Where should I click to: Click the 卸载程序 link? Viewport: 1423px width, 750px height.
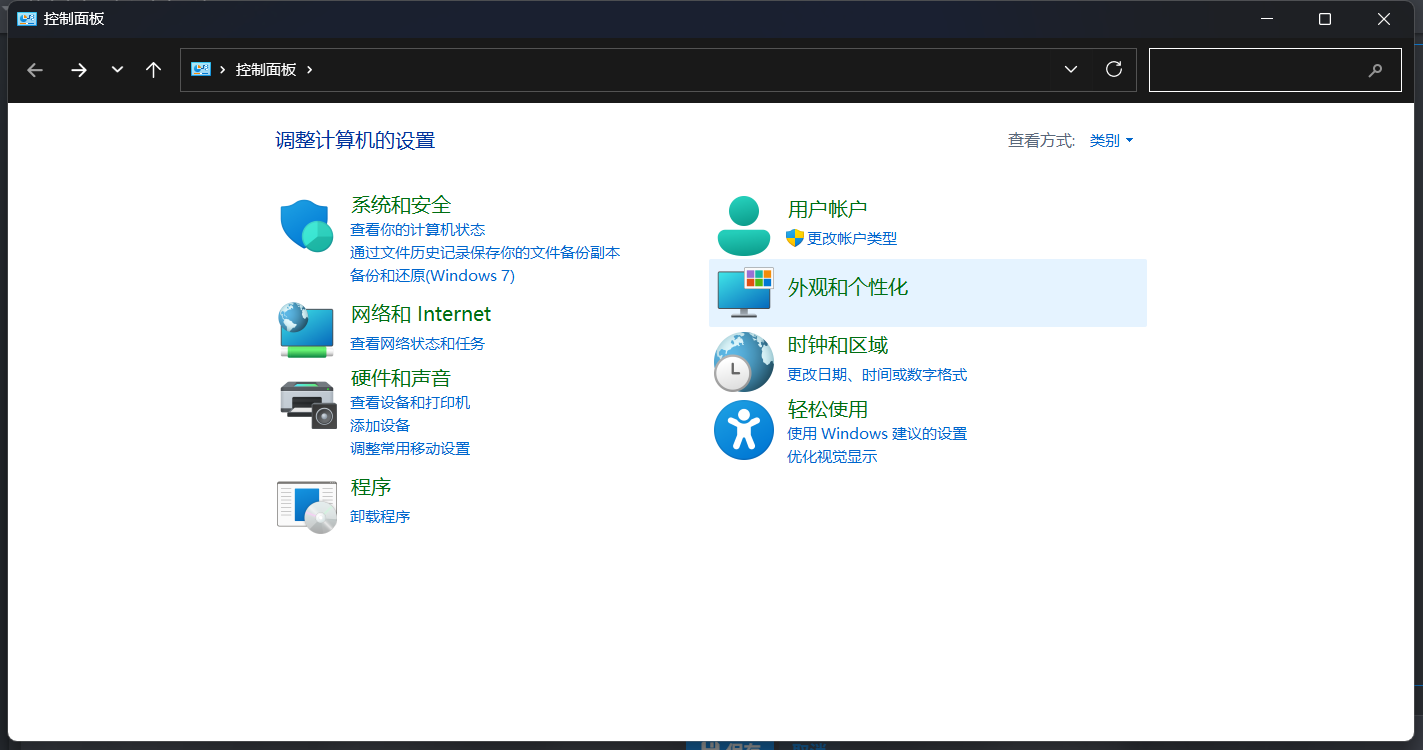tap(380, 517)
